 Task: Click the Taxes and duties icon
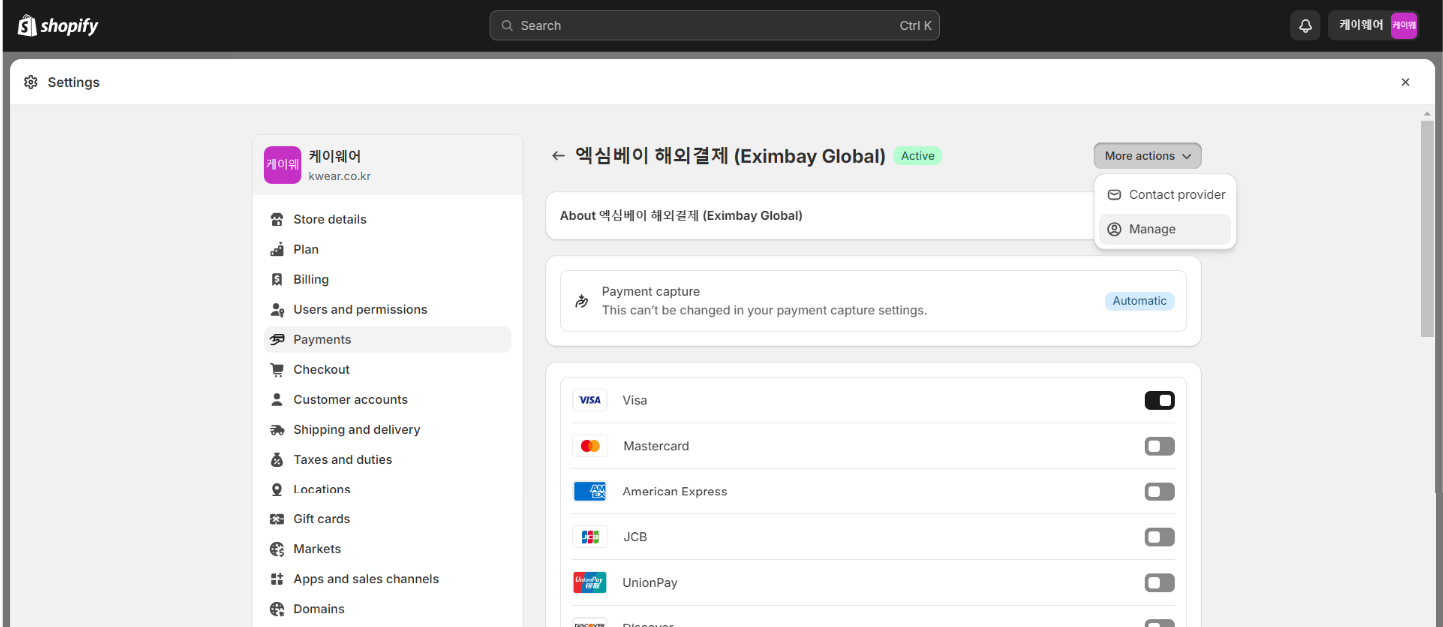277,460
